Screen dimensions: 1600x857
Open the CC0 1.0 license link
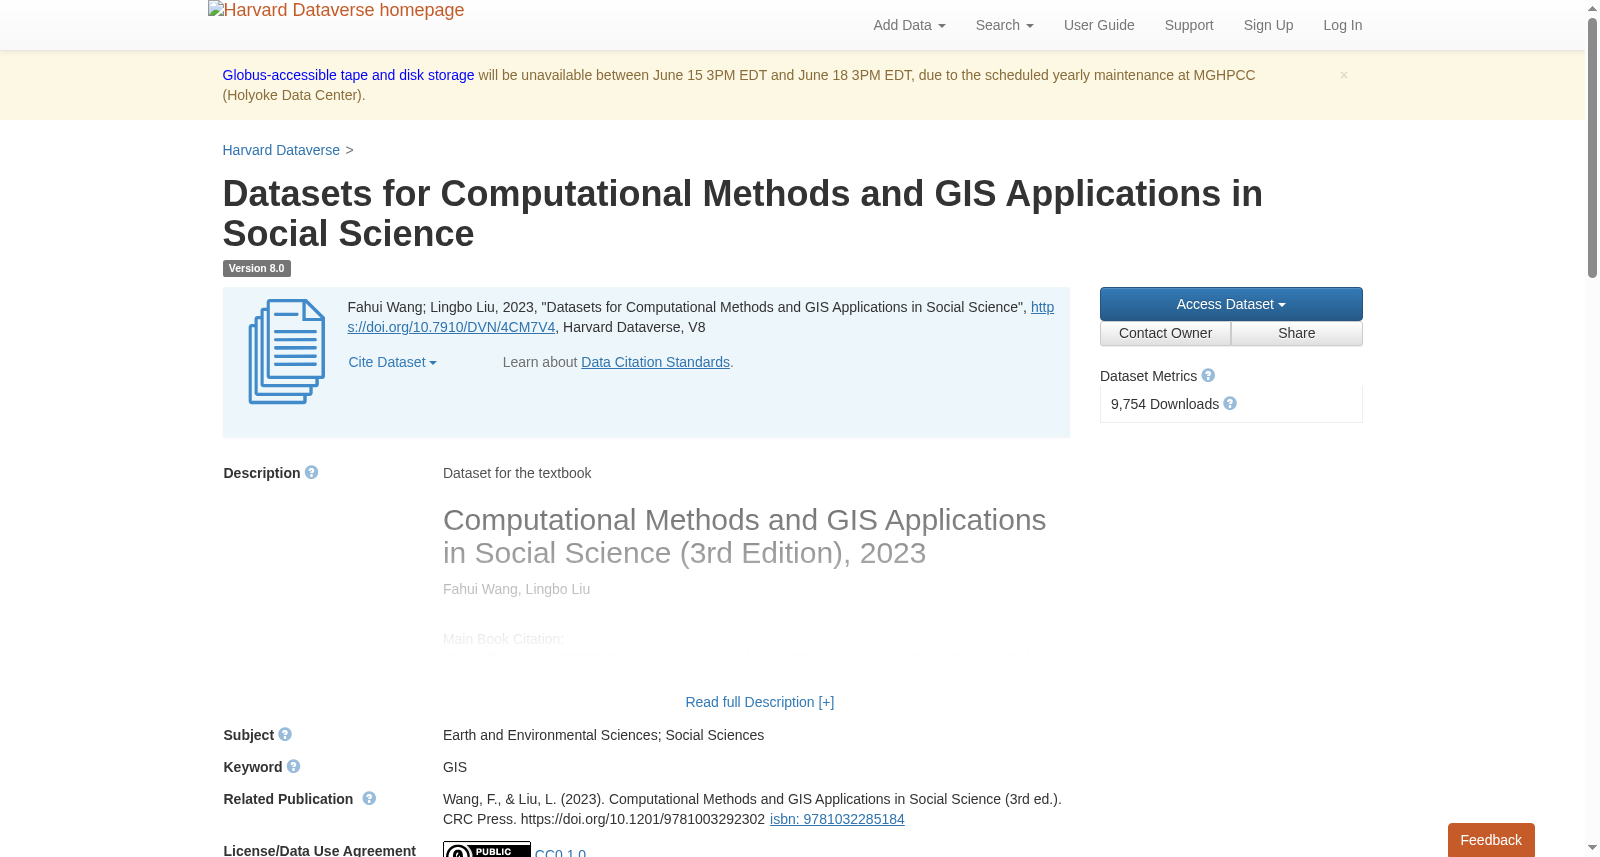560,853
